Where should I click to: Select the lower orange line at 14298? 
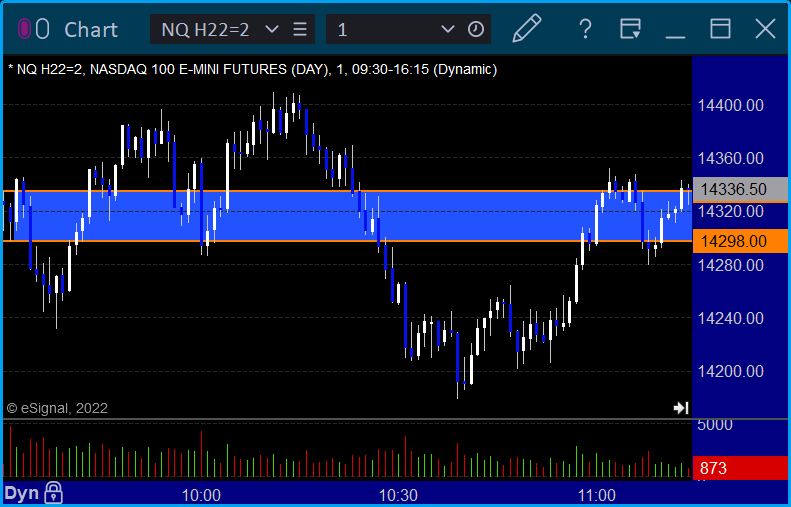(x=347, y=241)
